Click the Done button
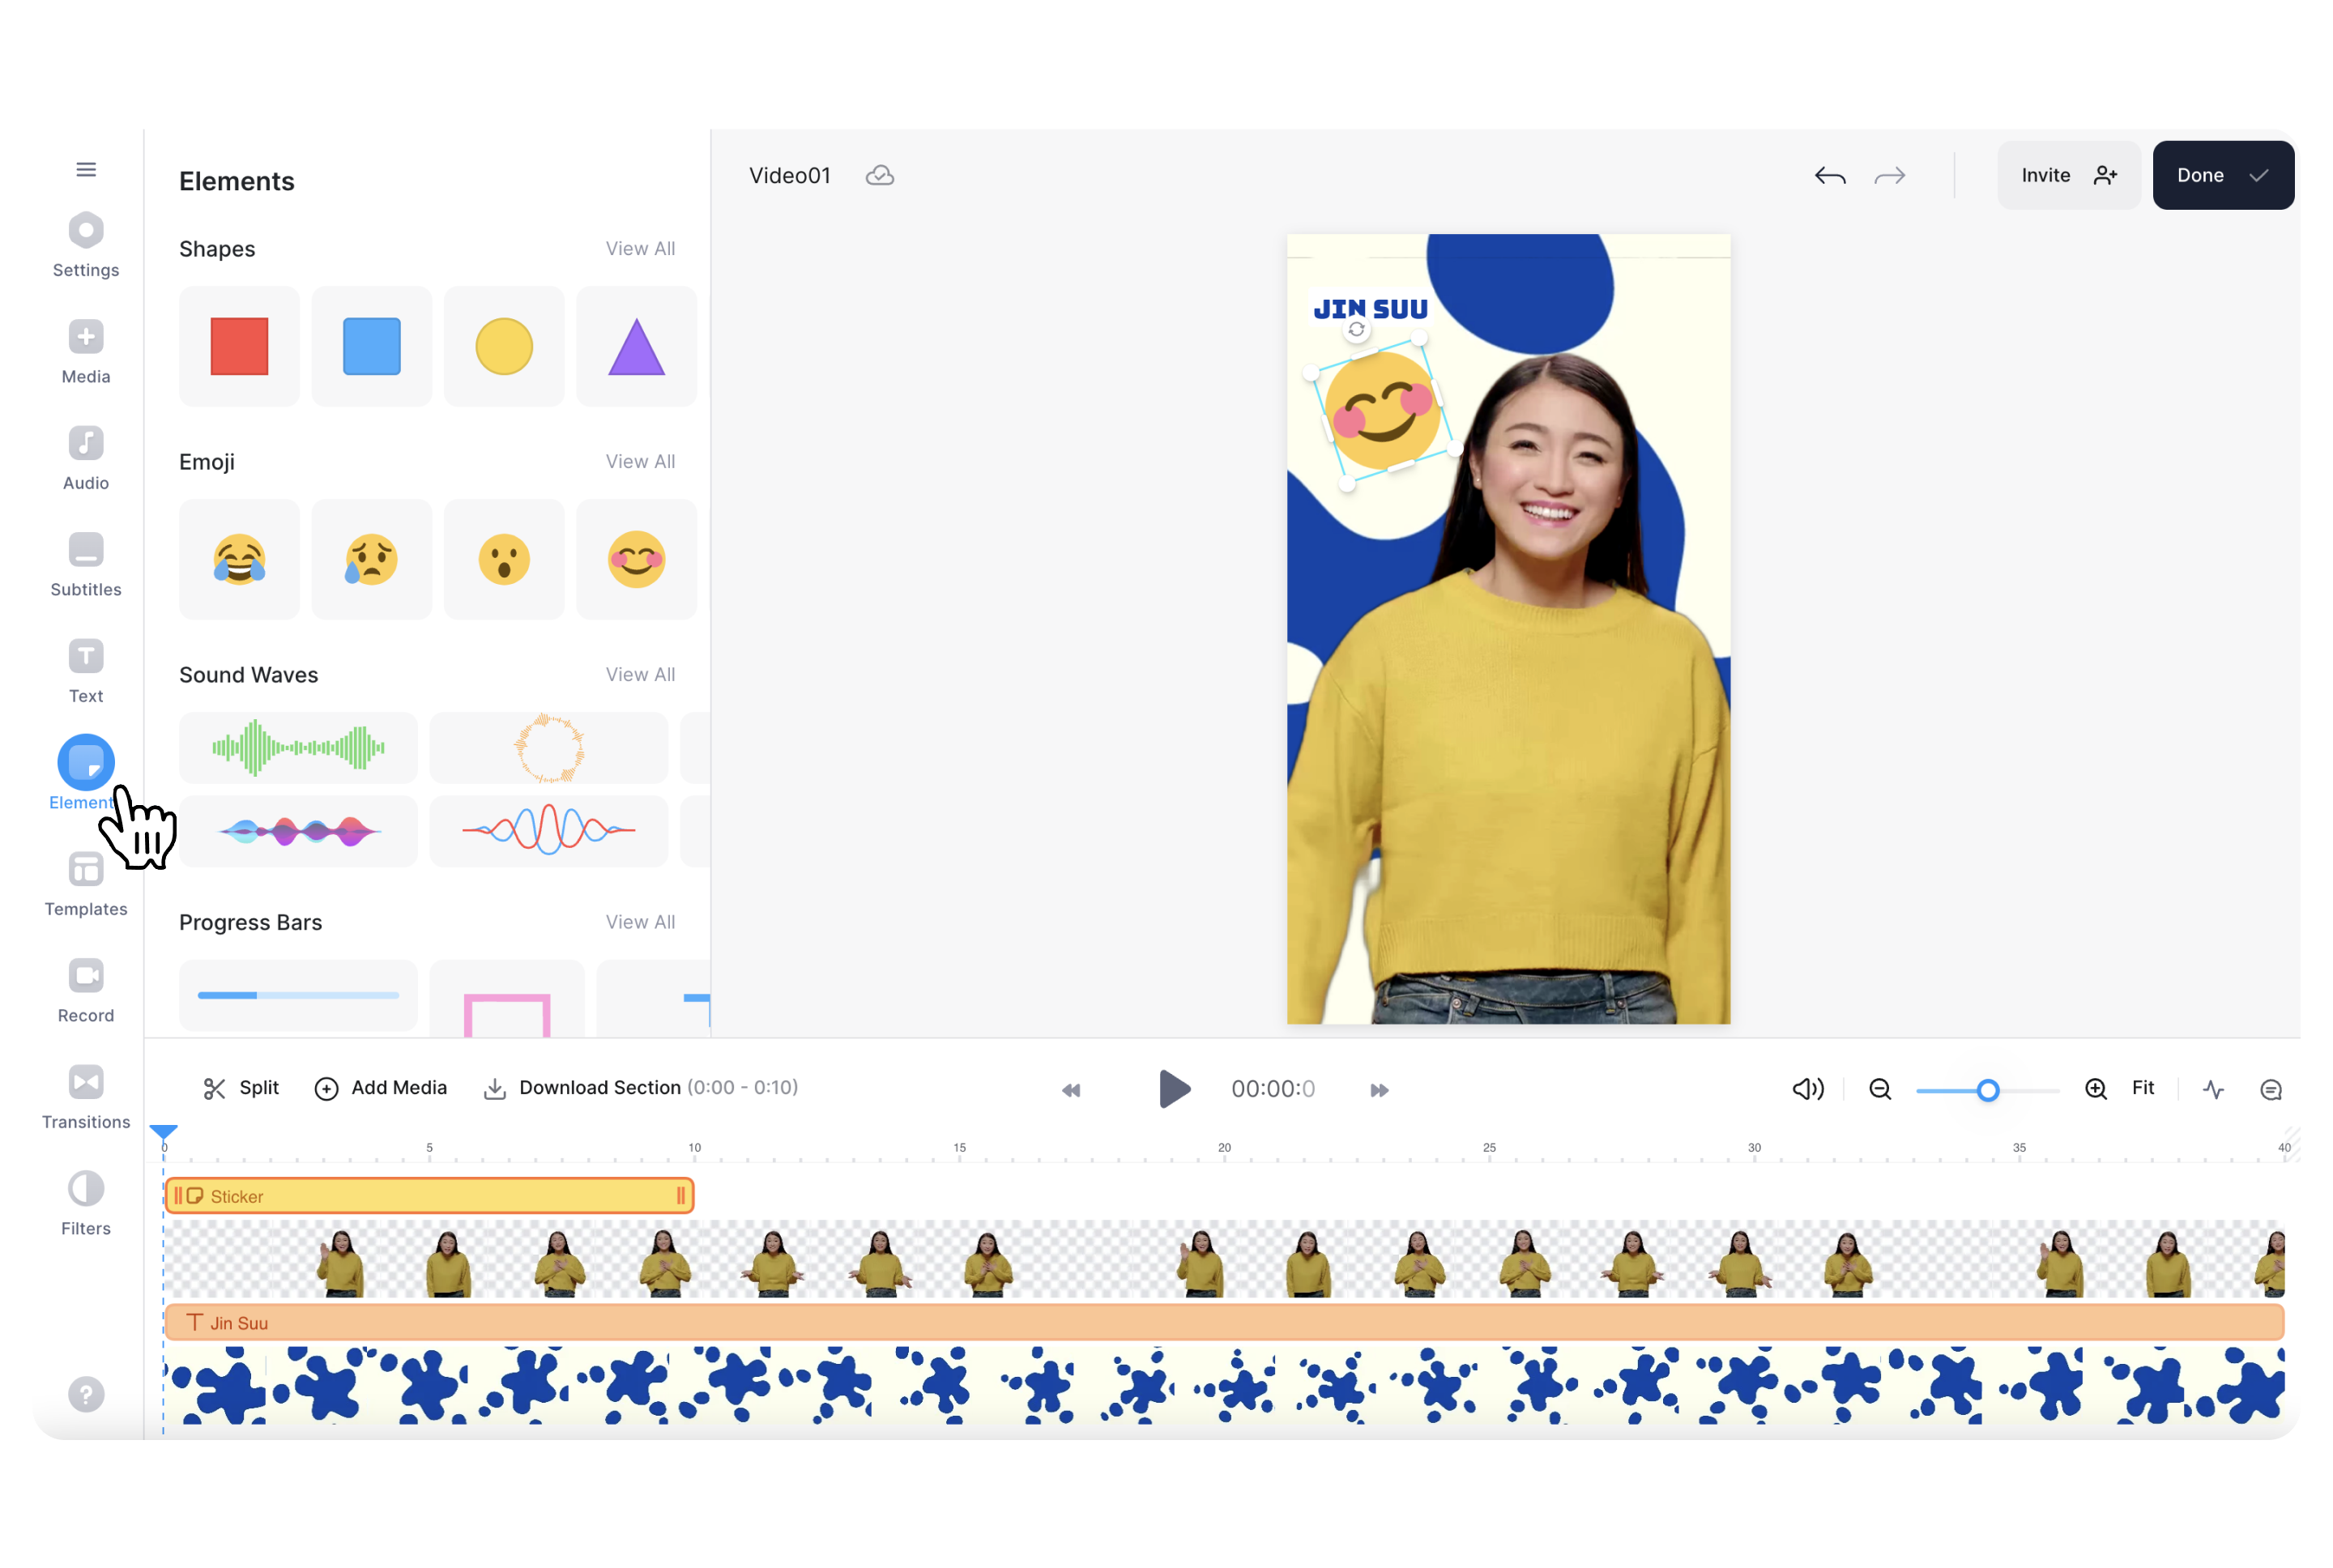 2222,175
